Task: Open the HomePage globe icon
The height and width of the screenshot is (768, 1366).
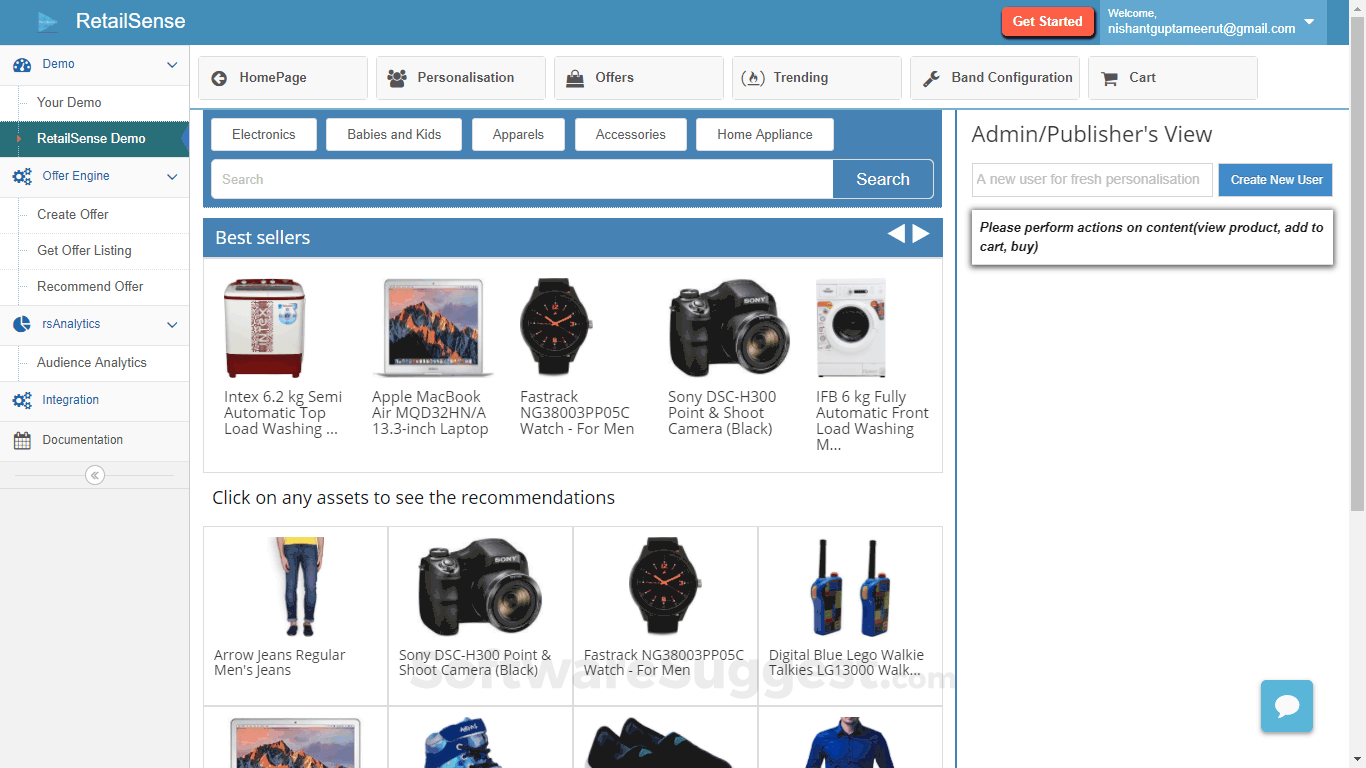Action: pyautogui.click(x=219, y=77)
